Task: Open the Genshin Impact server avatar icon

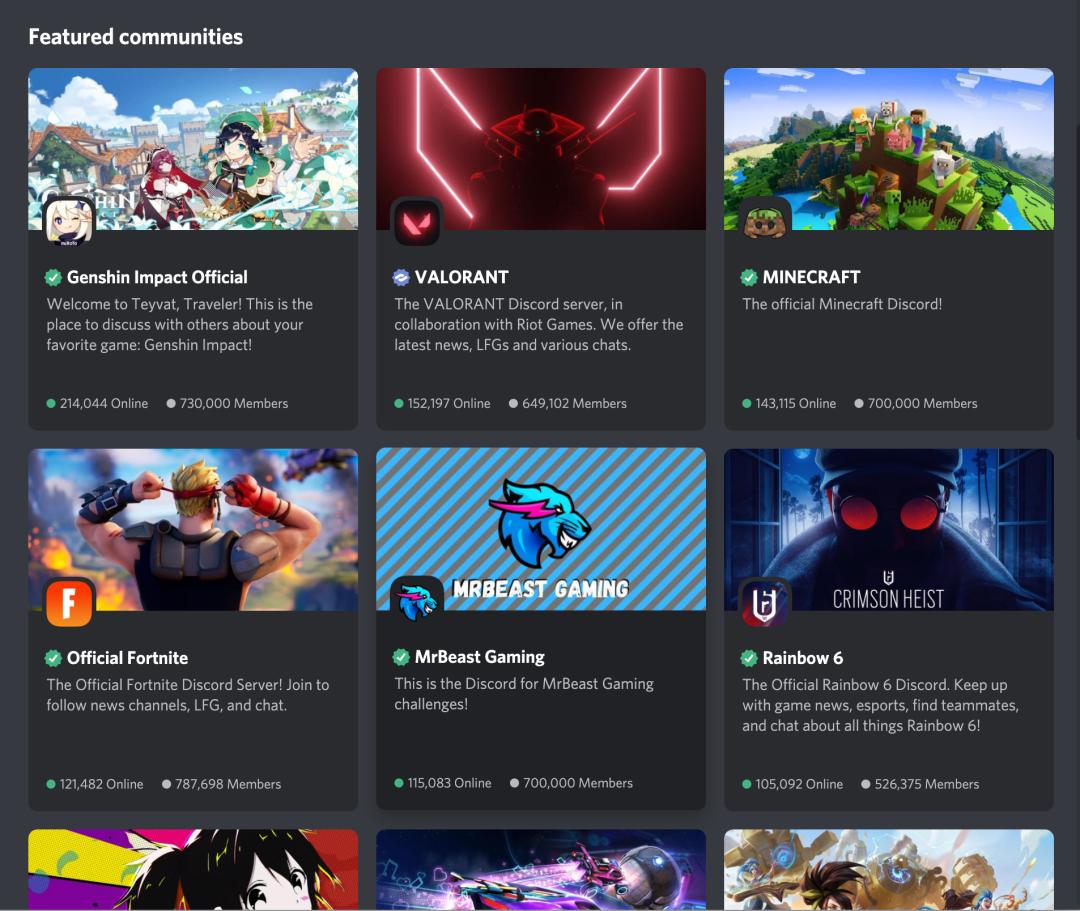Action: 69,221
